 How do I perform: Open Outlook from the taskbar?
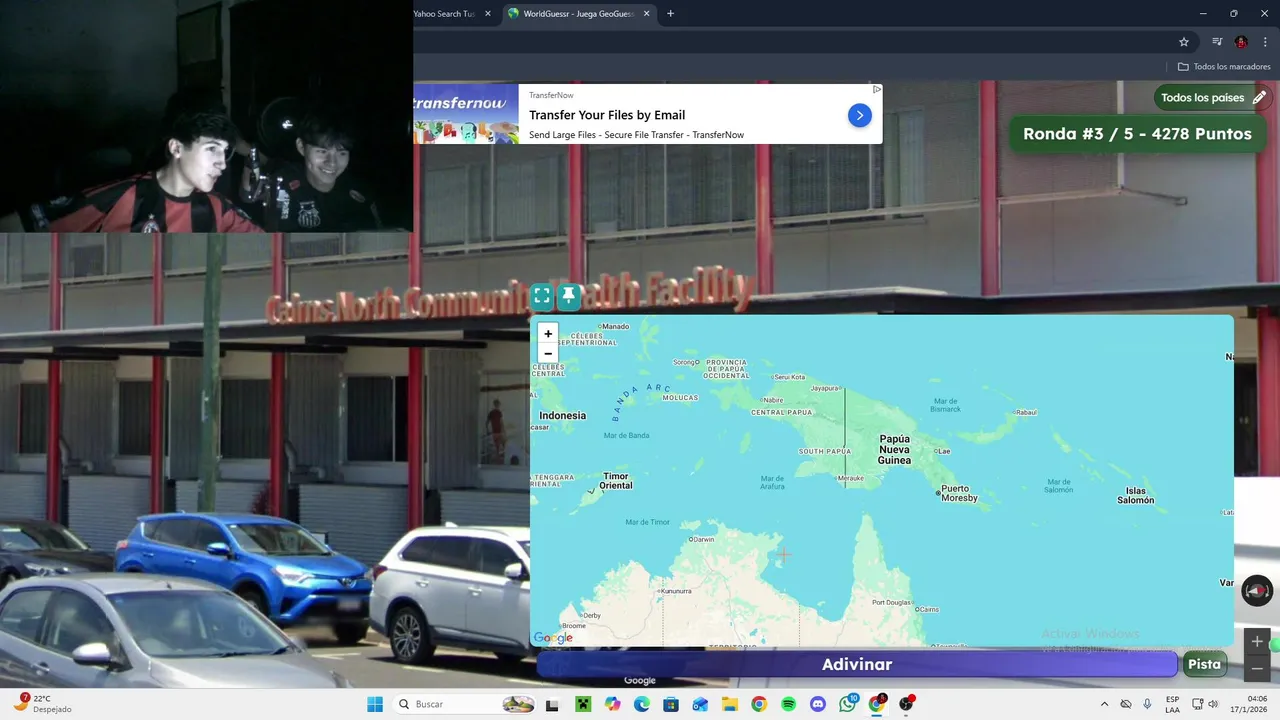(x=700, y=704)
